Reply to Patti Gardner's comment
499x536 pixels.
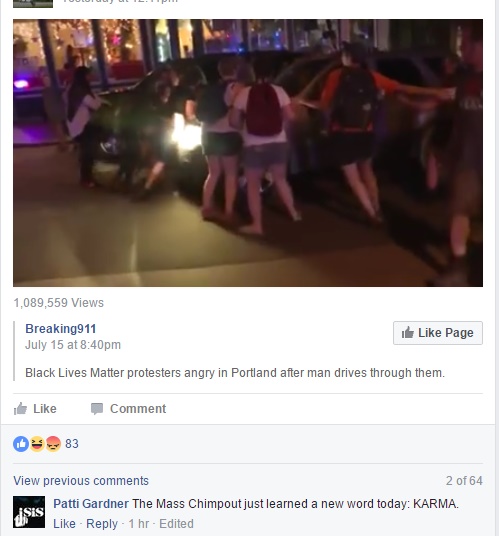102,524
